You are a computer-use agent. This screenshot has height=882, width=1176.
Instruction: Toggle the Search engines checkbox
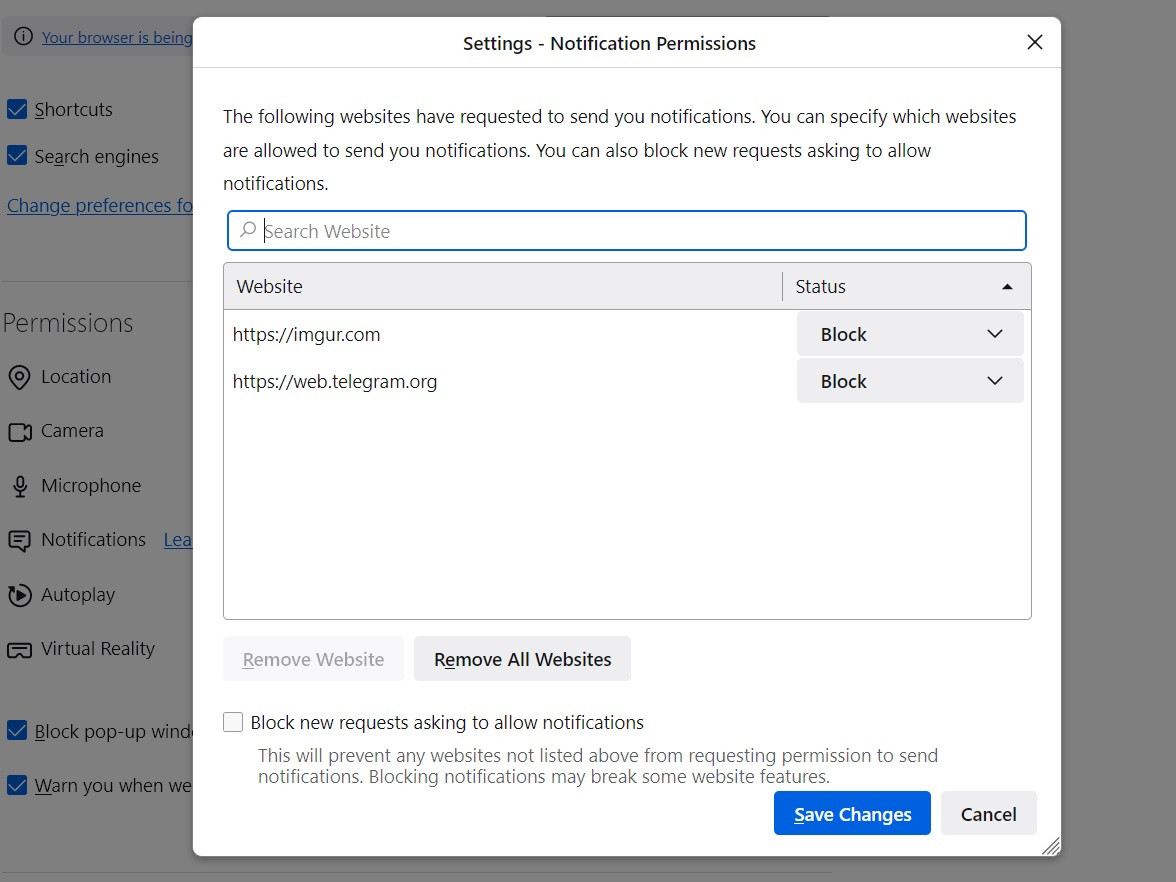17,156
